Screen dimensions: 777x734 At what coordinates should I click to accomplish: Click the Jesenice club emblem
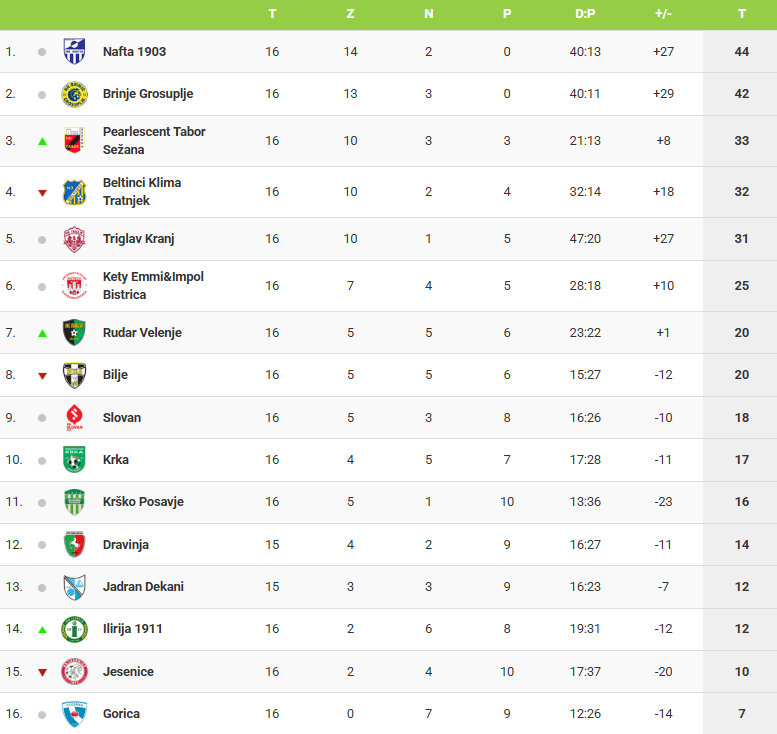pyautogui.click(x=74, y=672)
